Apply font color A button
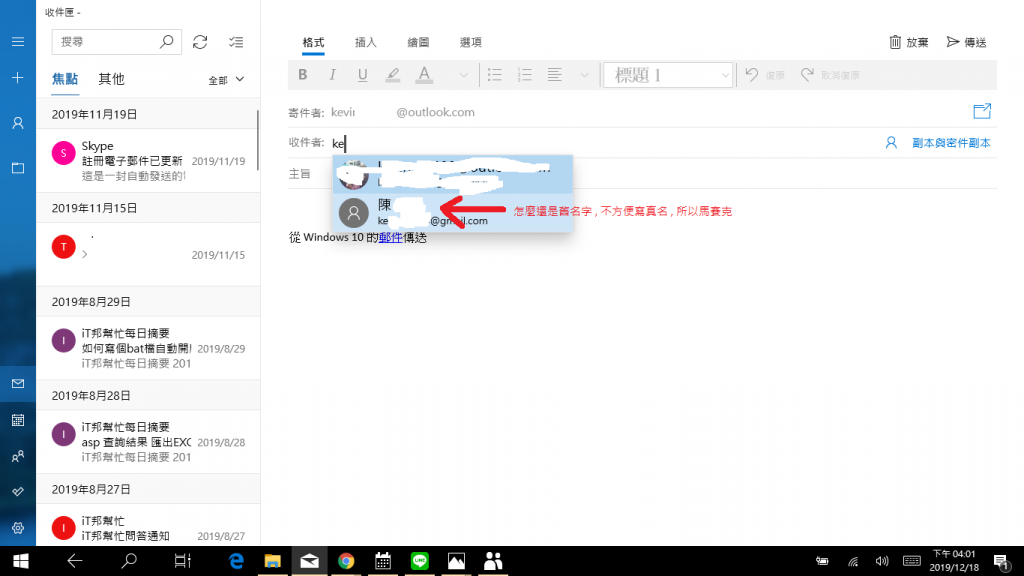 coord(424,74)
